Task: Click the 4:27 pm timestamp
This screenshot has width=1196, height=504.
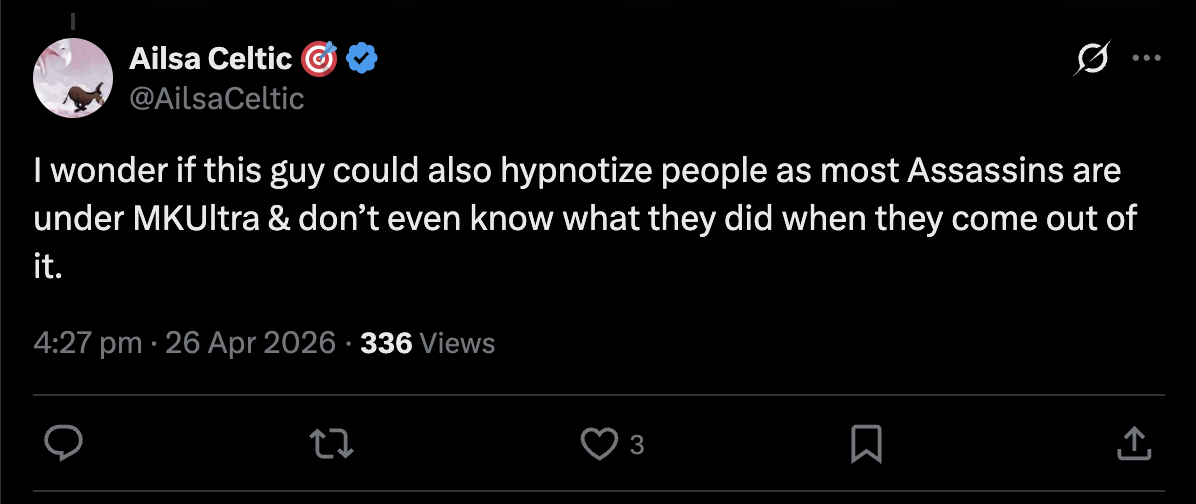Action: pos(88,343)
